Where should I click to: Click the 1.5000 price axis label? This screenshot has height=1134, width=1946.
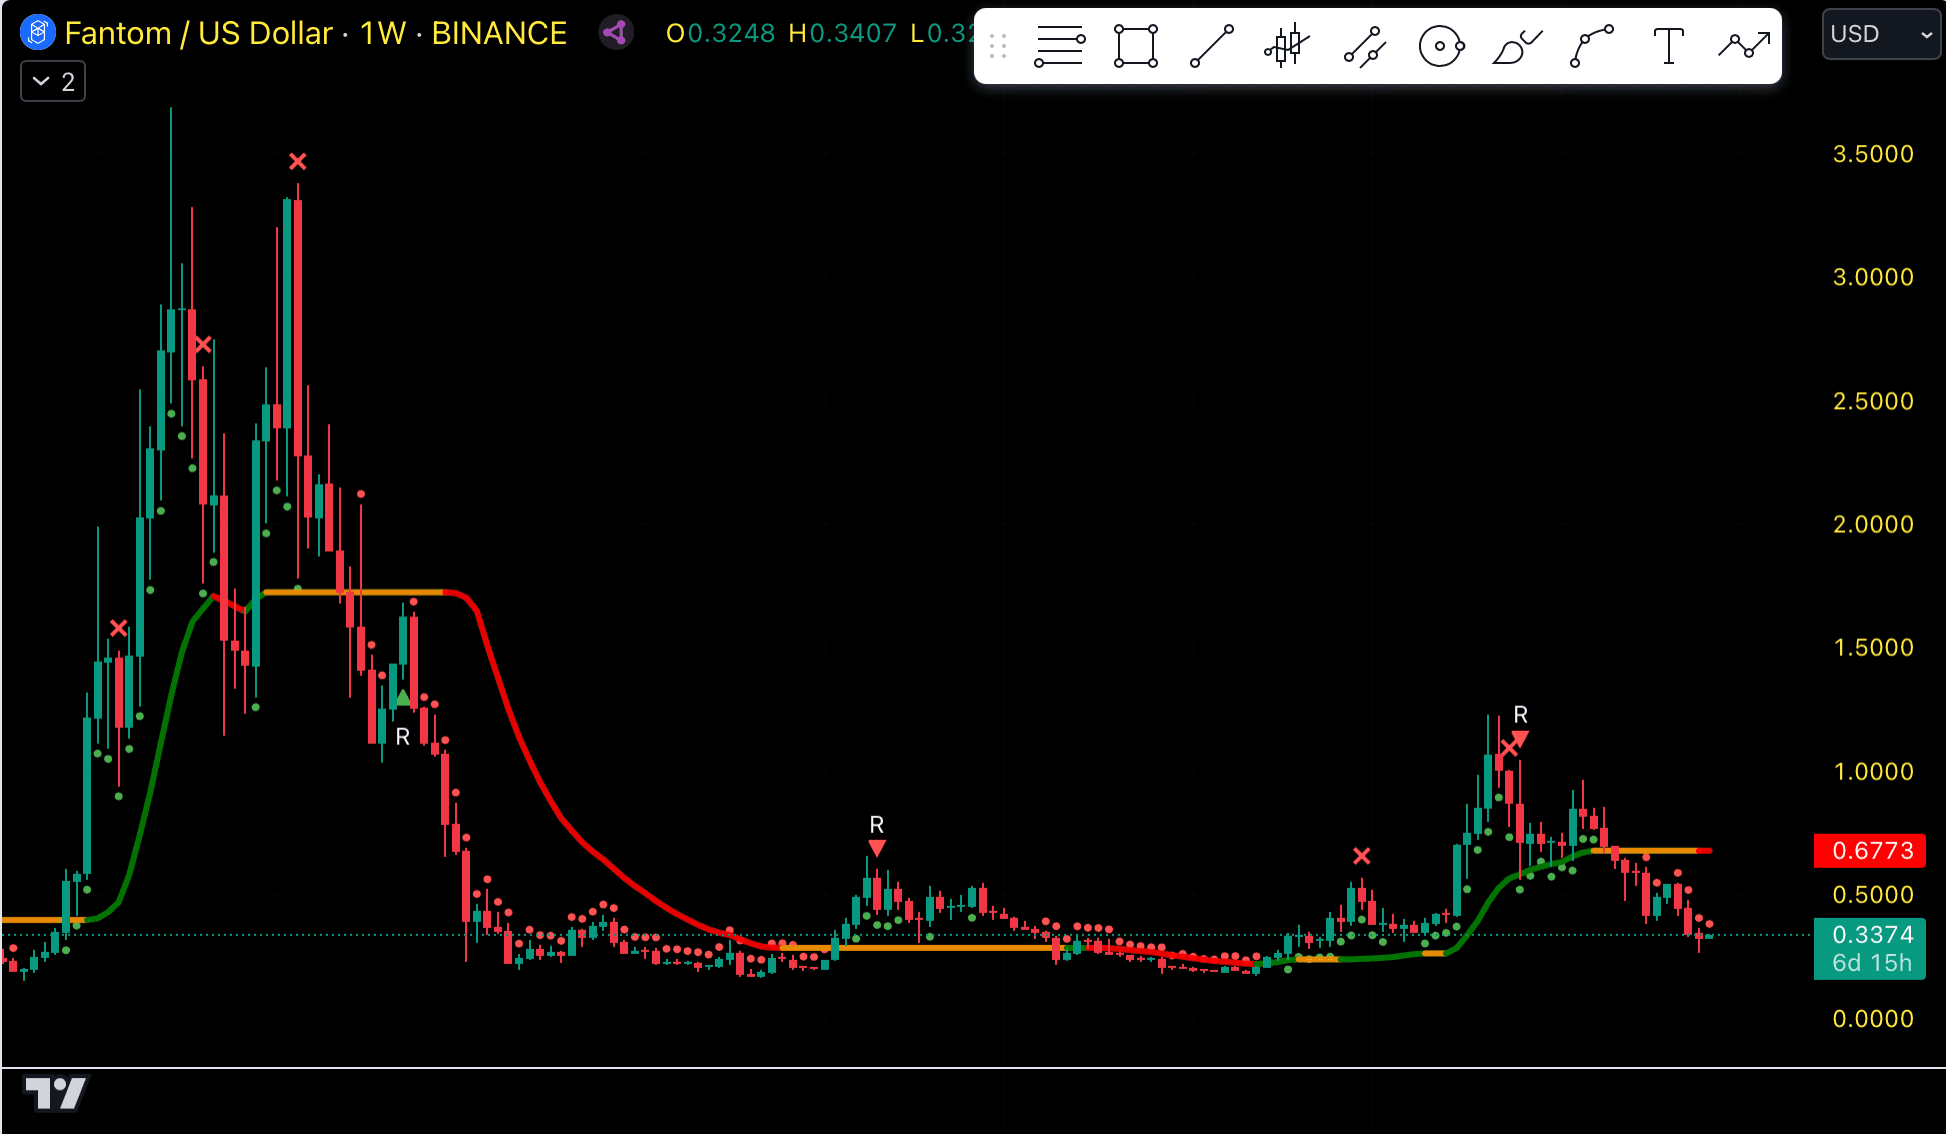coord(1872,647)
